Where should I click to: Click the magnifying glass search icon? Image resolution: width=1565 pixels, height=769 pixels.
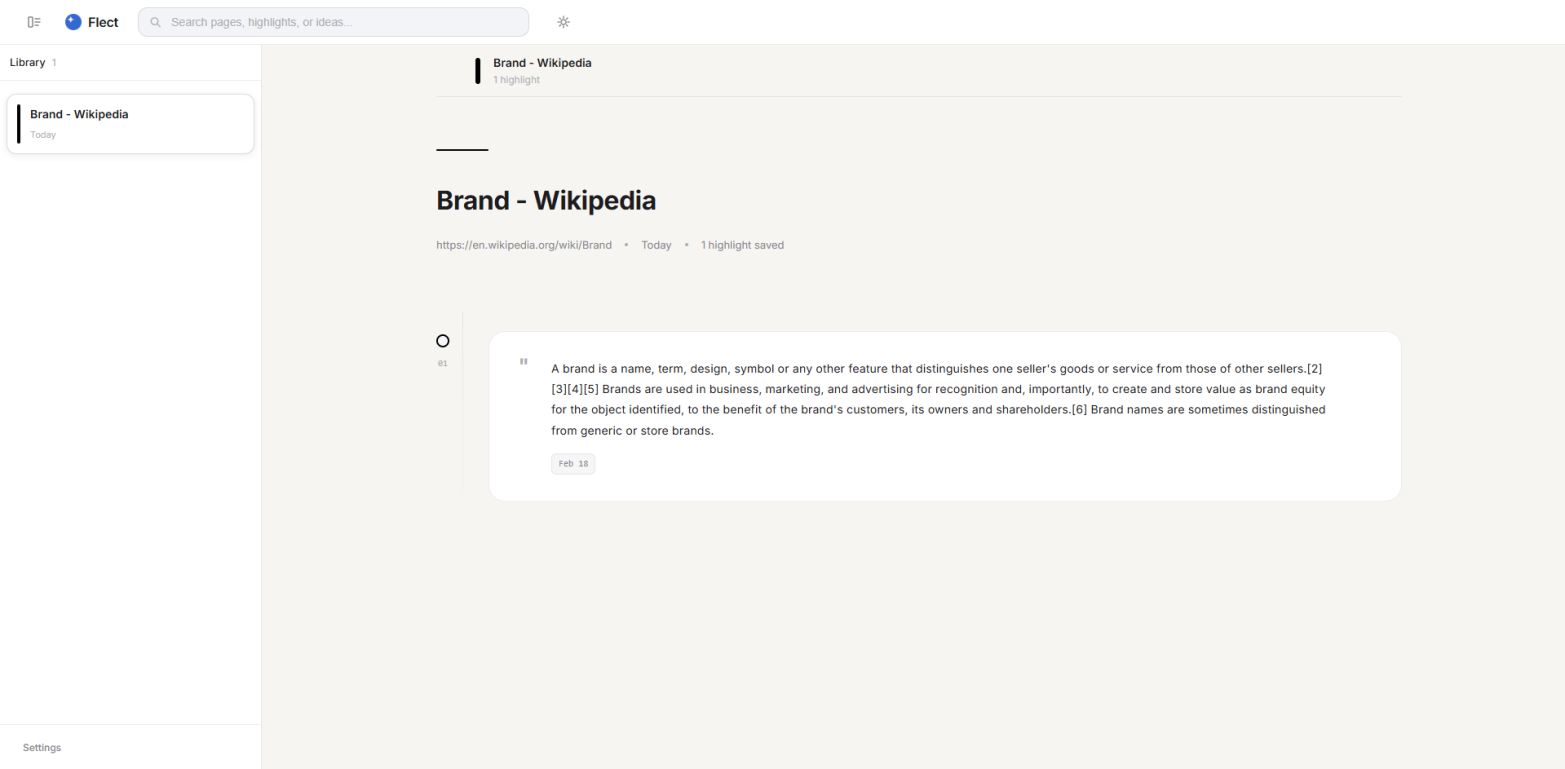pyautogui.click(x=156, y=22)
